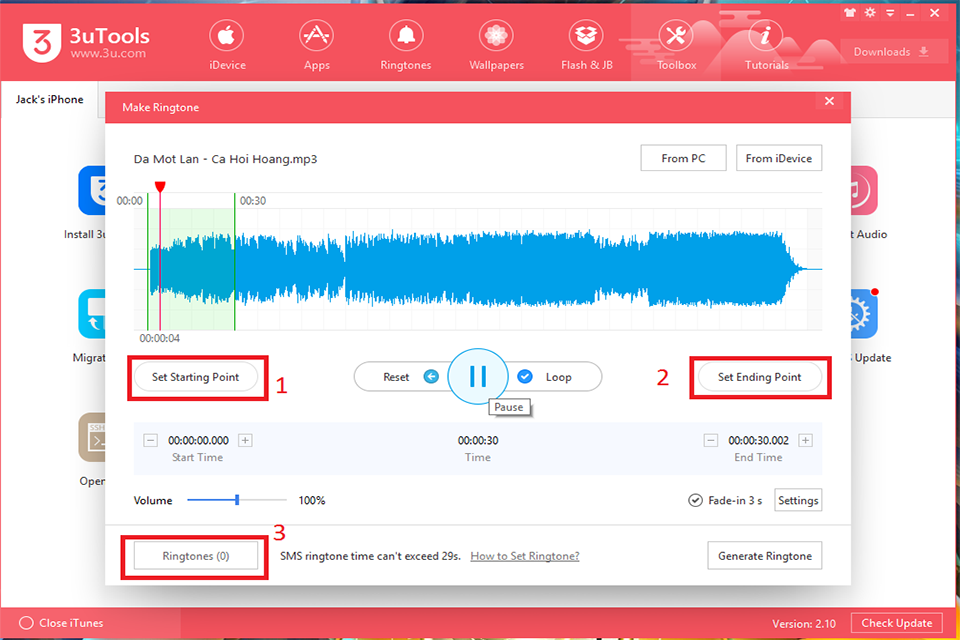Click the Start Time value field
The width and height of the screenshot is (960, 640).
(x=198, y=440)
